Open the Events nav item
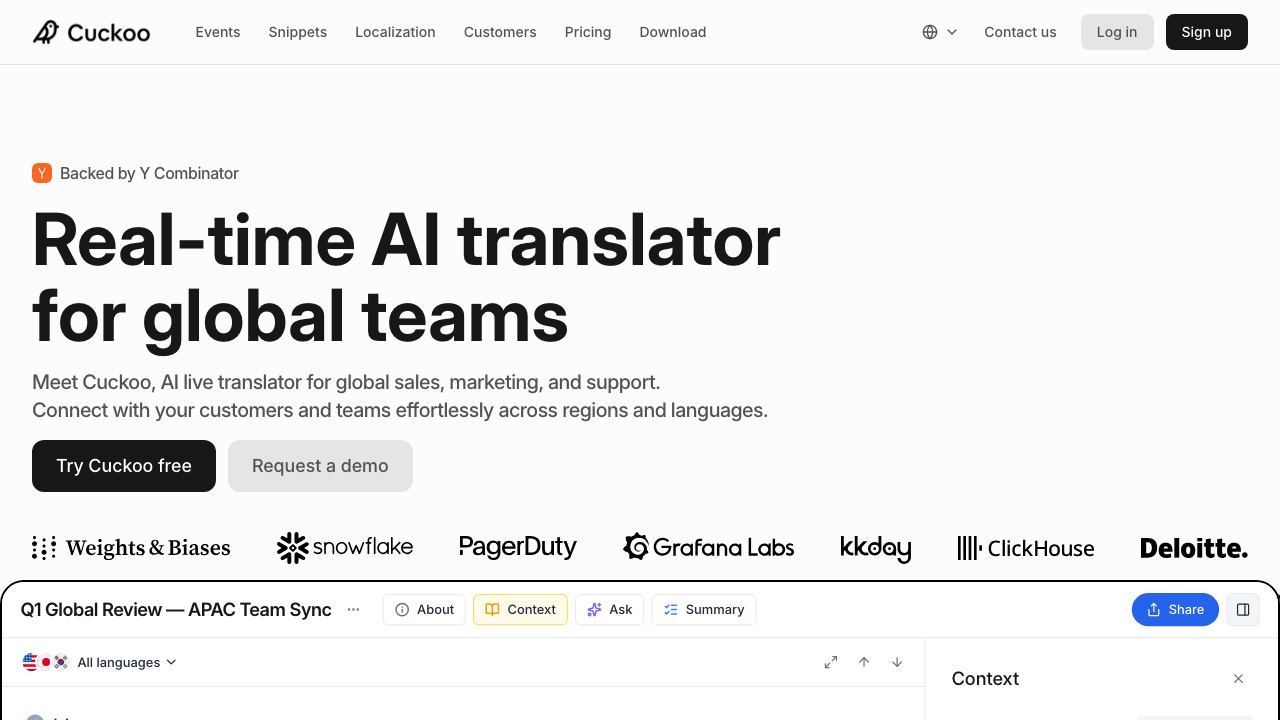 click(x=218, y=32)
